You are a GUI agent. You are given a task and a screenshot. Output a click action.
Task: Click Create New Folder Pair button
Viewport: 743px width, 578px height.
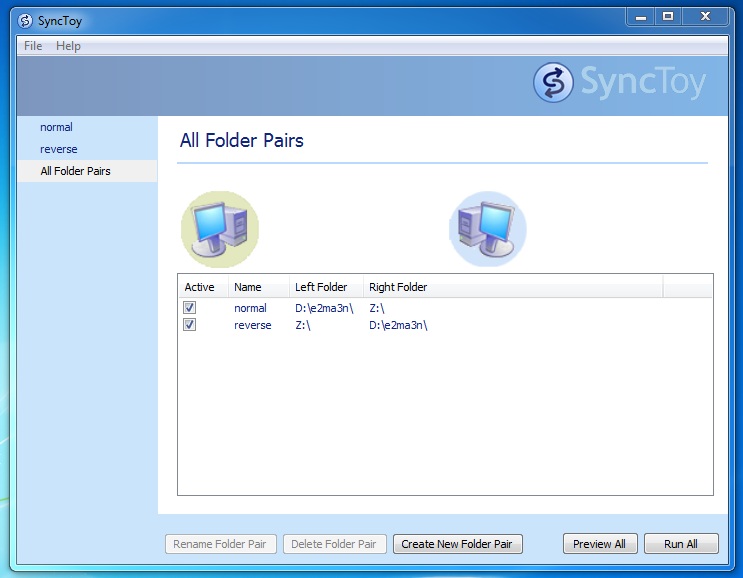(457, 544)
